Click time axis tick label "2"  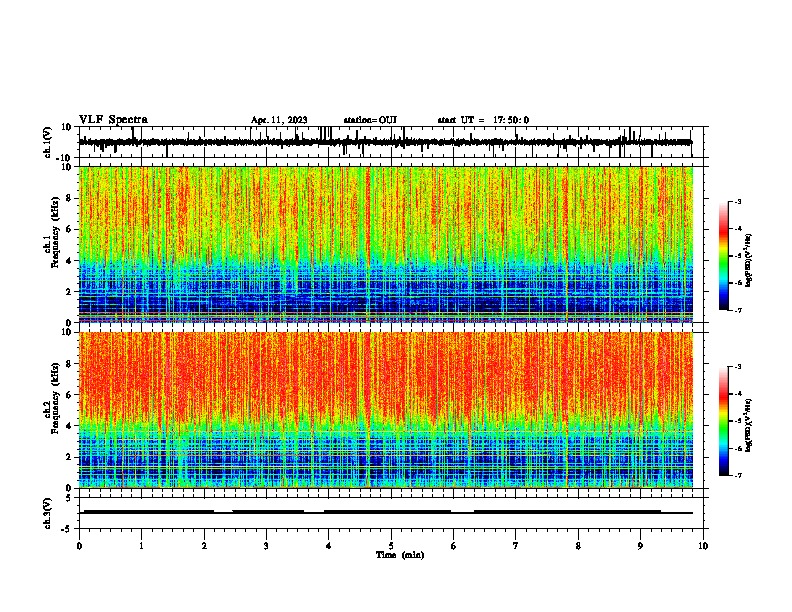pyautogui.click(x=204, y=546)
